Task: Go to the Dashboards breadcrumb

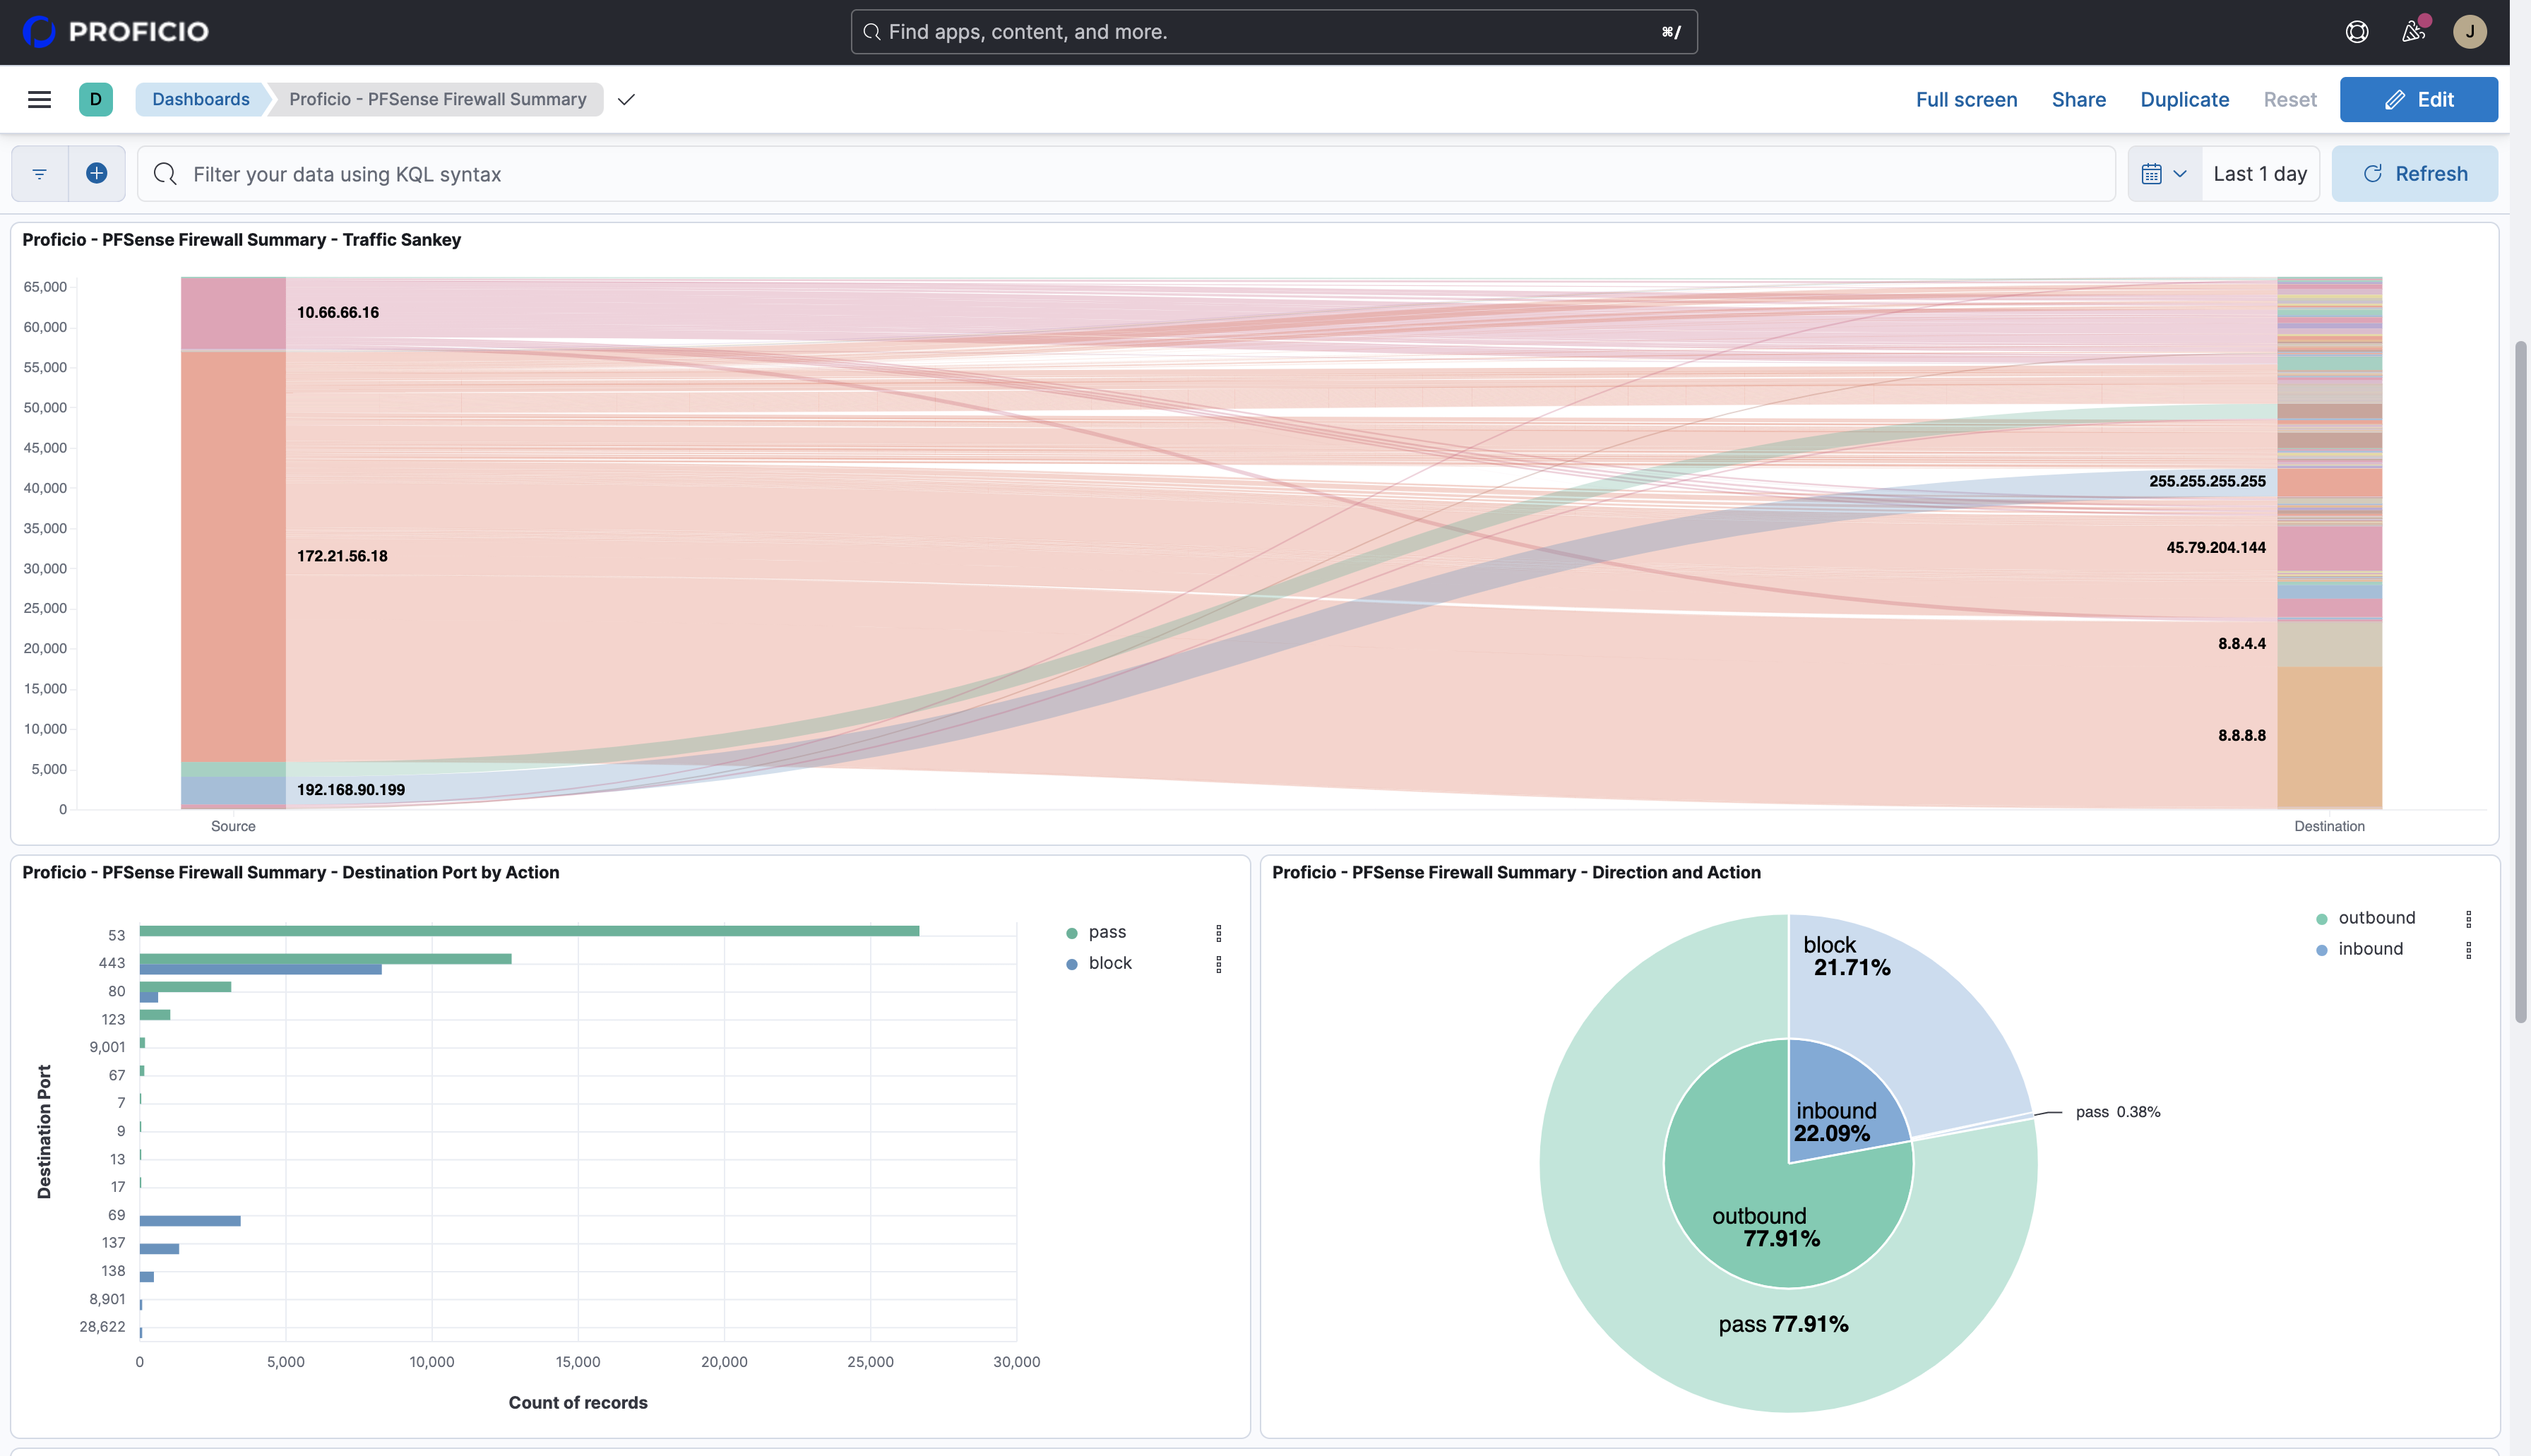Action: (201, 99)
